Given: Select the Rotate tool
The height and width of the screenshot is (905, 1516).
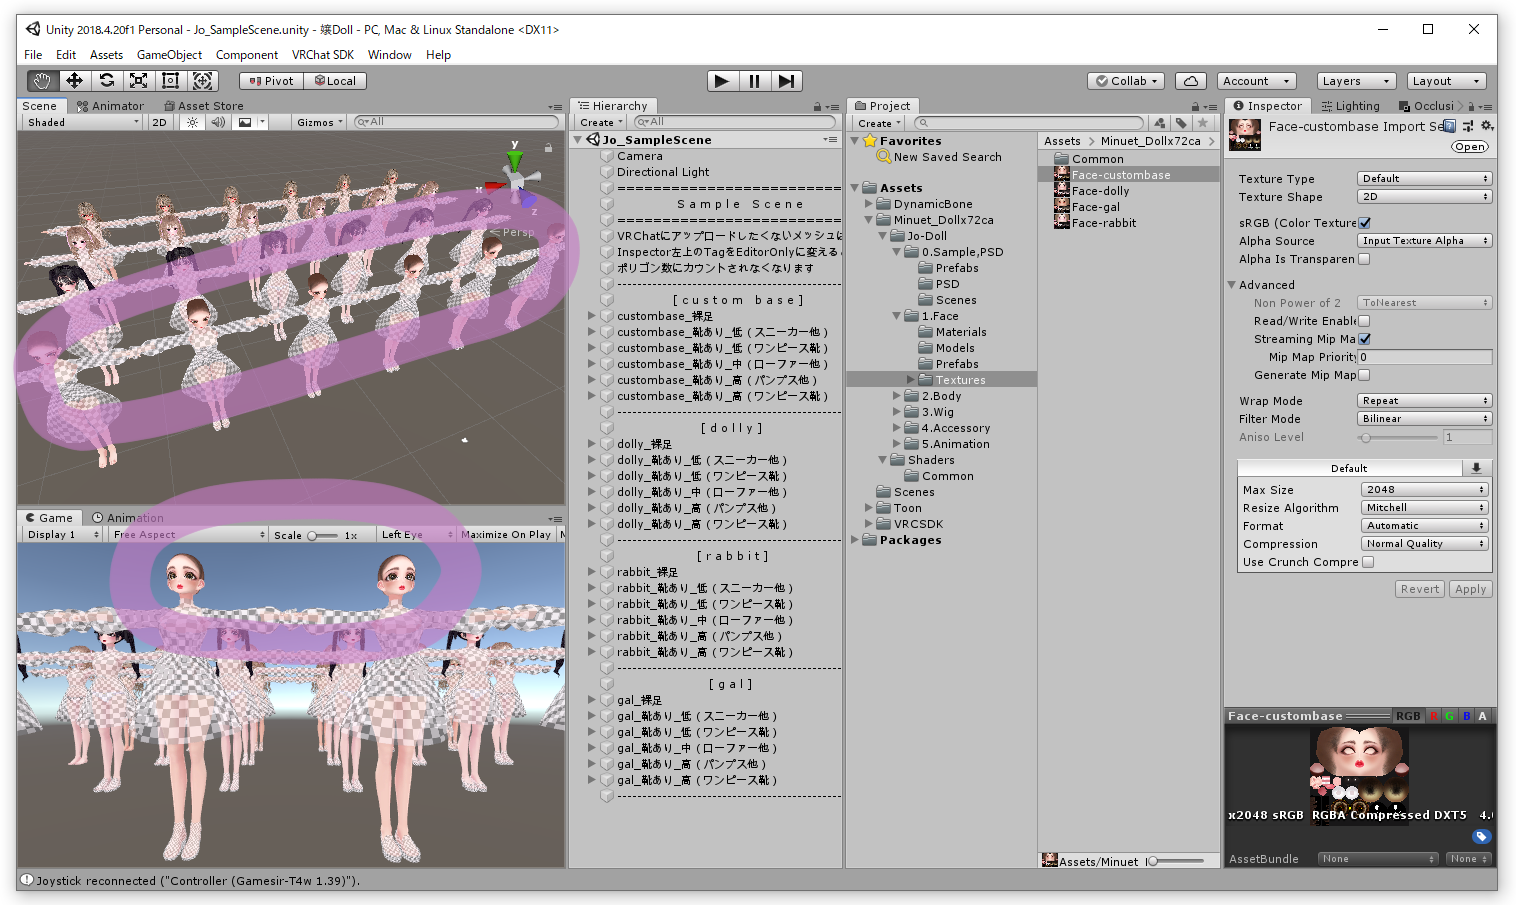Looking at the screenshot, I should pyautogui.click(x=106, y=81).
